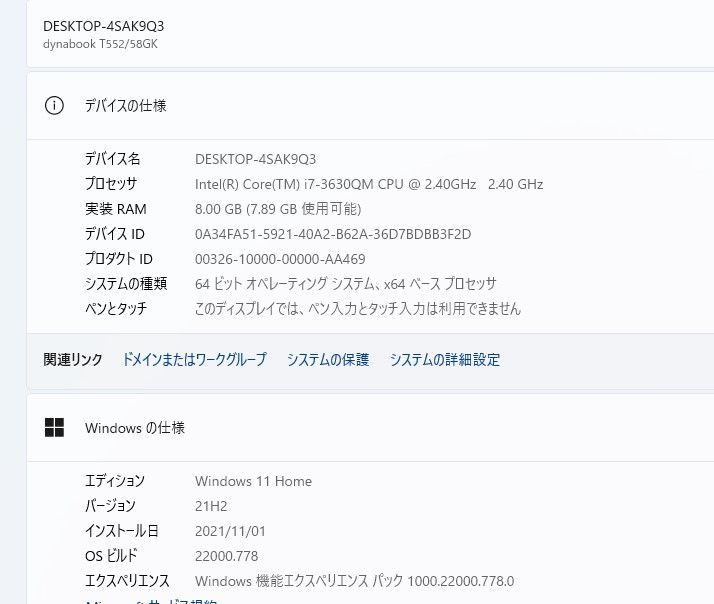Click the プロセッサ label

(111, 184)
